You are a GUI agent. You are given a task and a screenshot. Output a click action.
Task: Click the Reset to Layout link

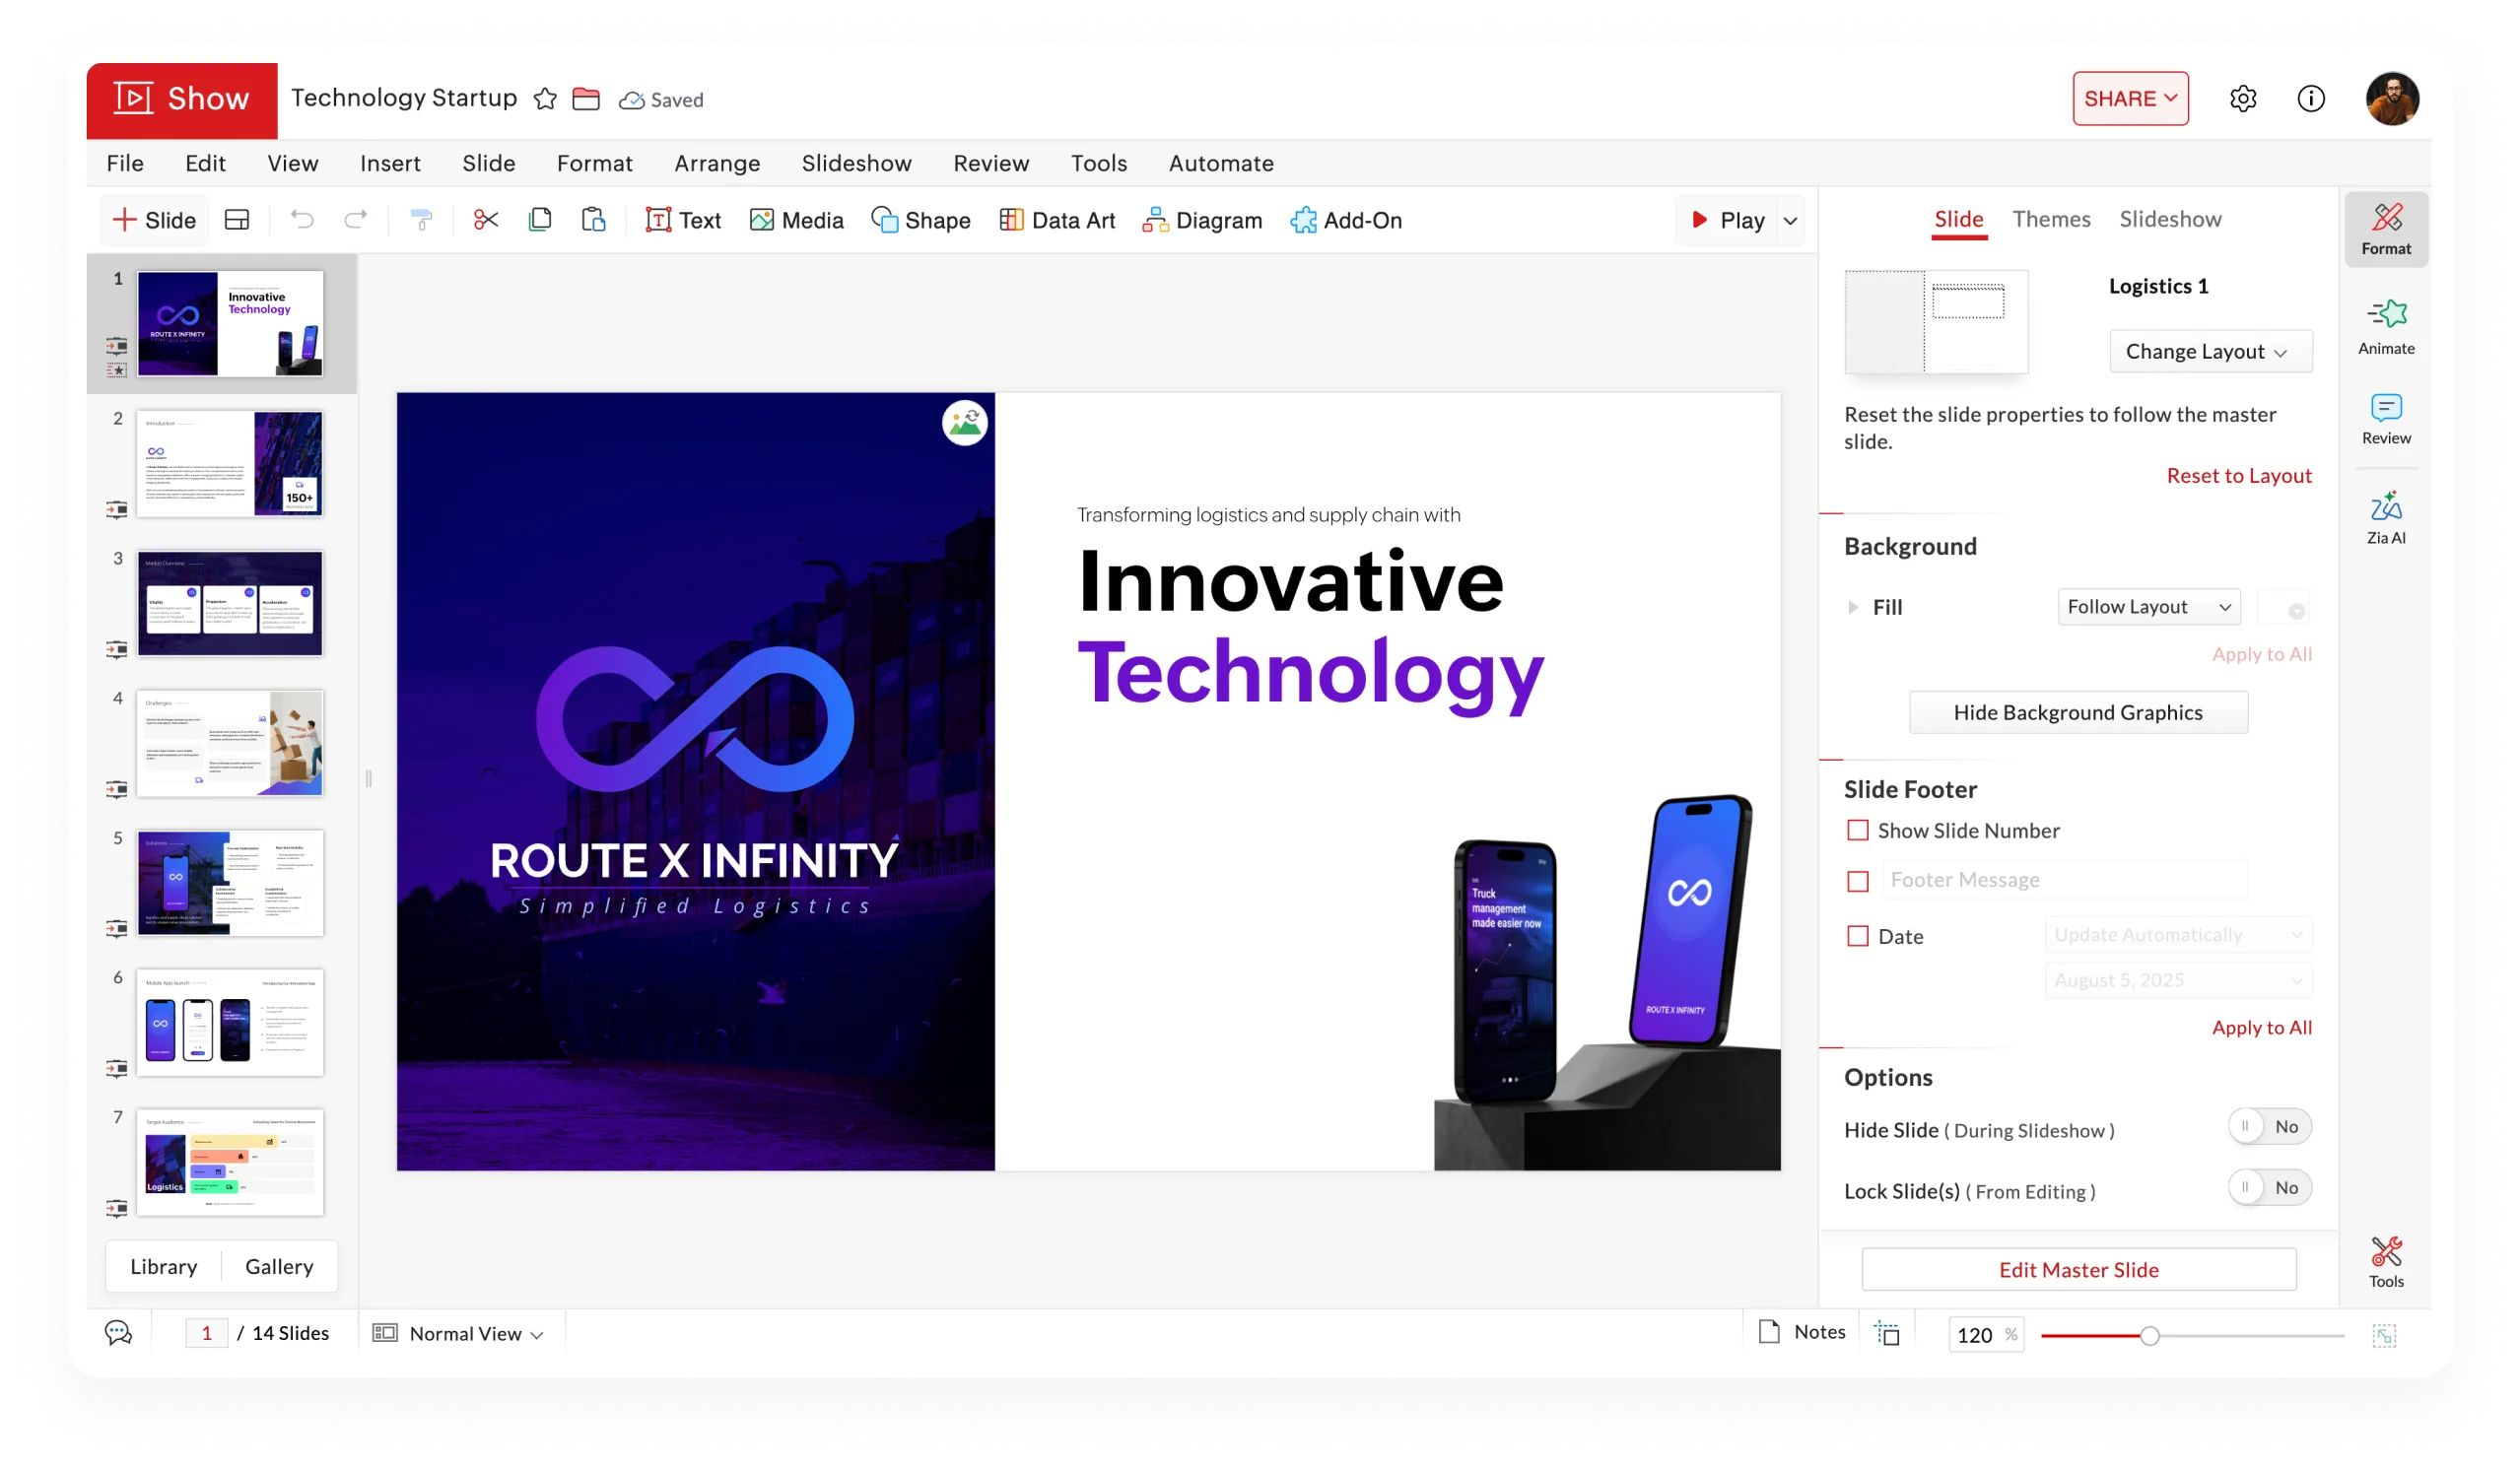pos(2238,476)
